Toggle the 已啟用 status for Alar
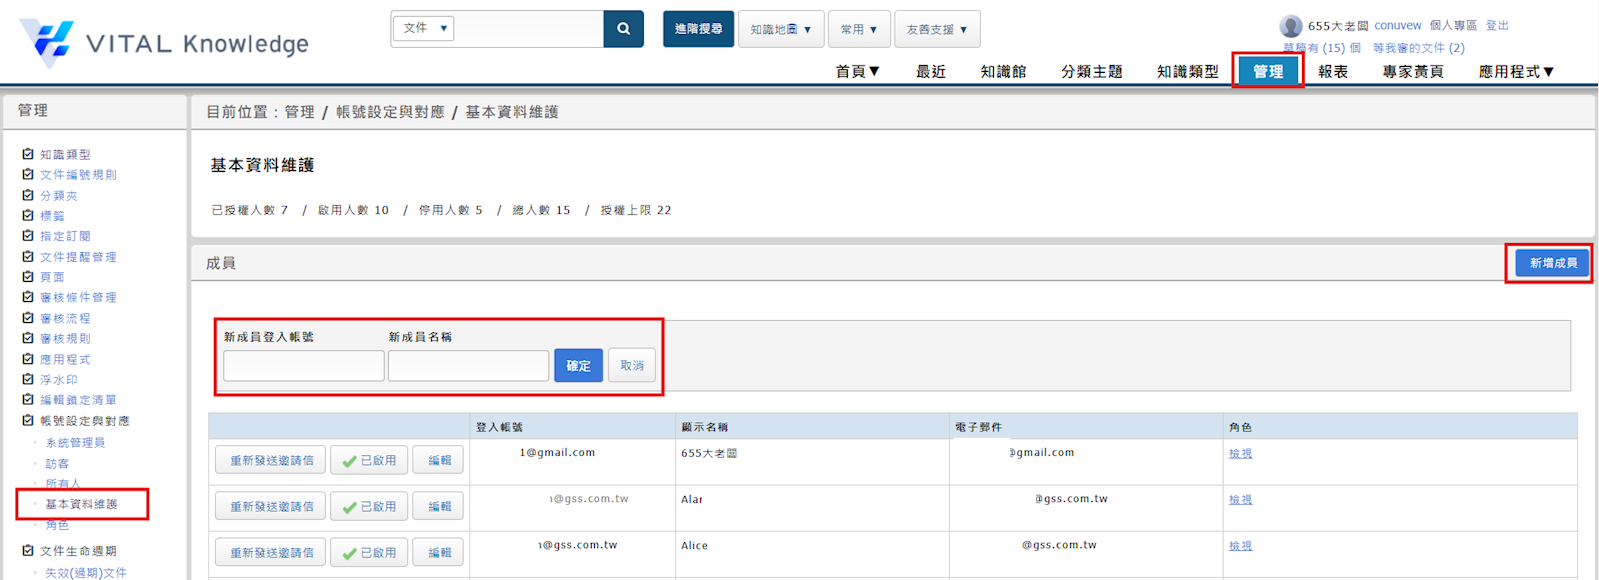The width and height of the screenshot is (1599, 580). tap(369, 507)
